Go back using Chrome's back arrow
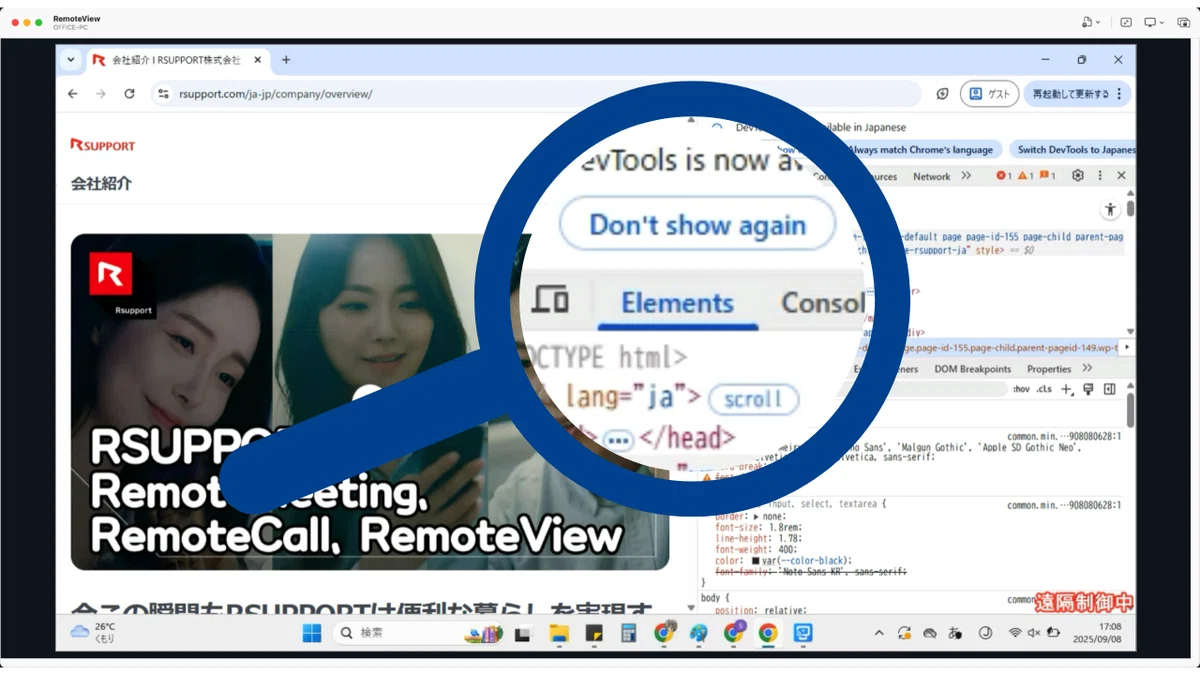Image resolution: width=1200 pixels, height=675 pixels. pos(72,94)
